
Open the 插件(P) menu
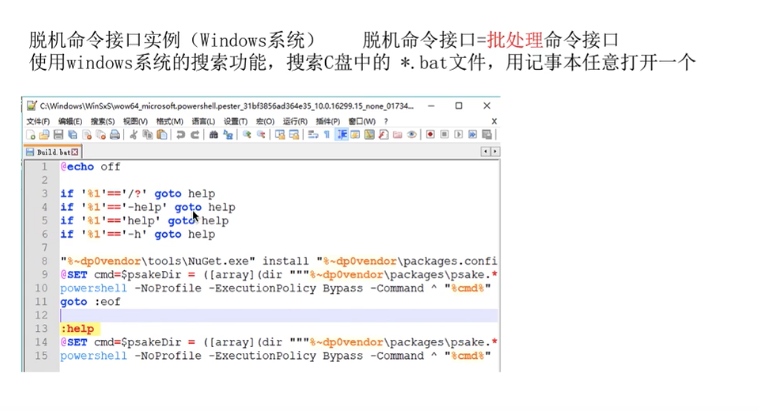328,121
